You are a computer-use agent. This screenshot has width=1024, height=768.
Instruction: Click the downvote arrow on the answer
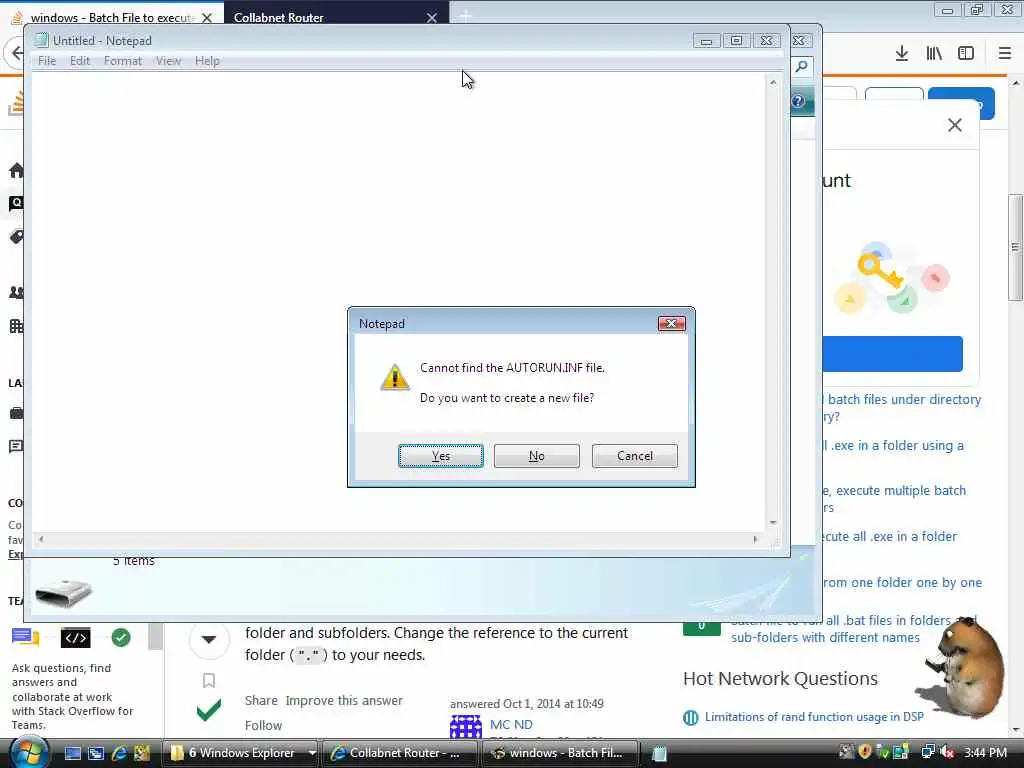pos(209,639)
